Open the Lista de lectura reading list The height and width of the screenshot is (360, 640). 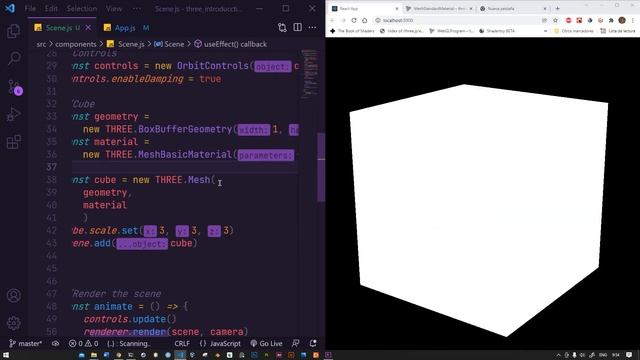[618, 31]
